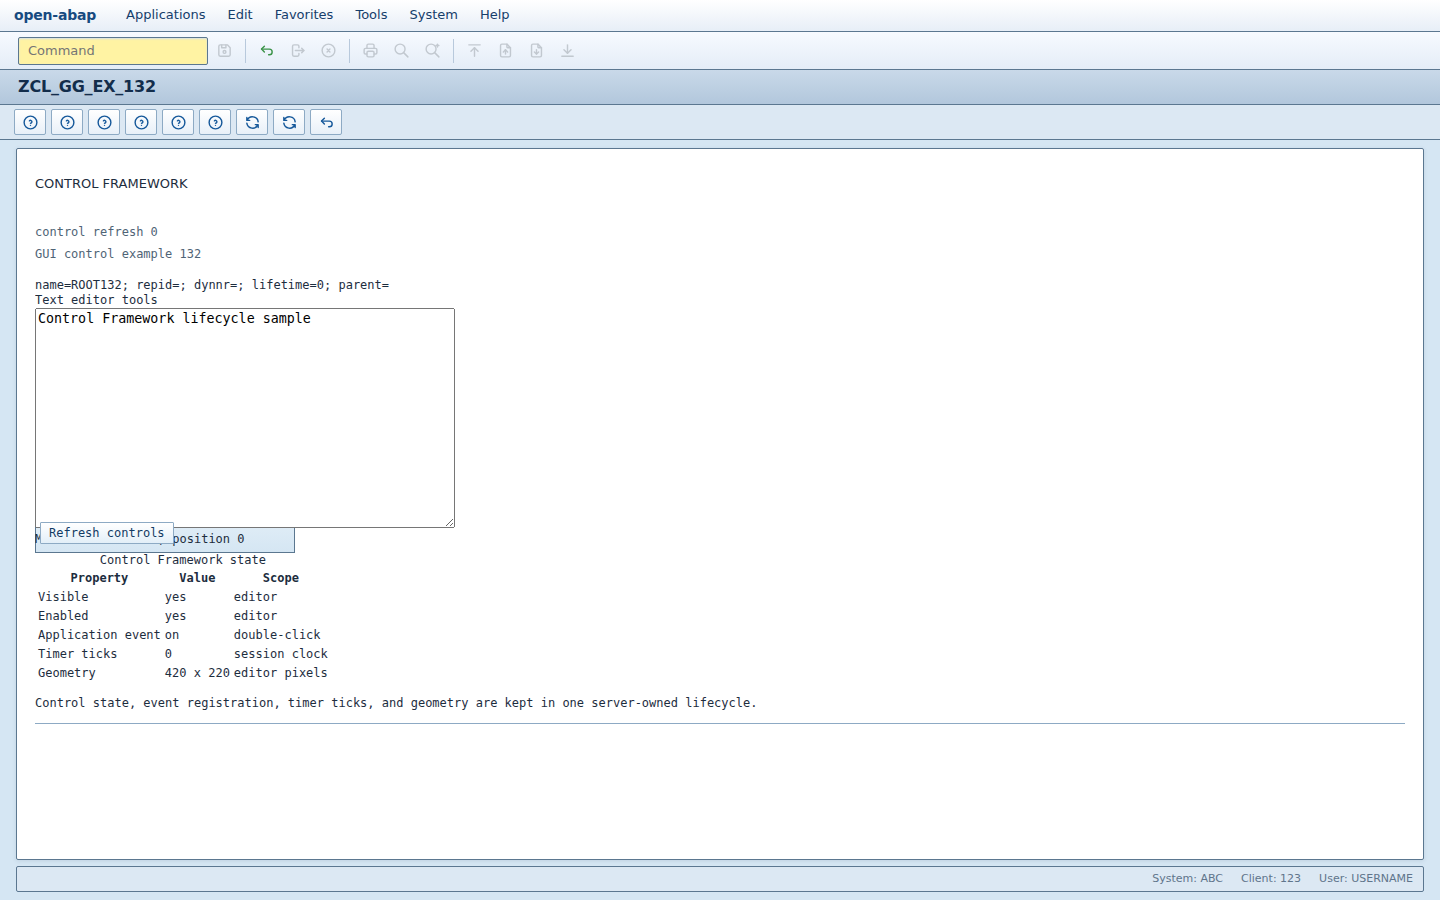Click the first page icon

coord(475,51)
